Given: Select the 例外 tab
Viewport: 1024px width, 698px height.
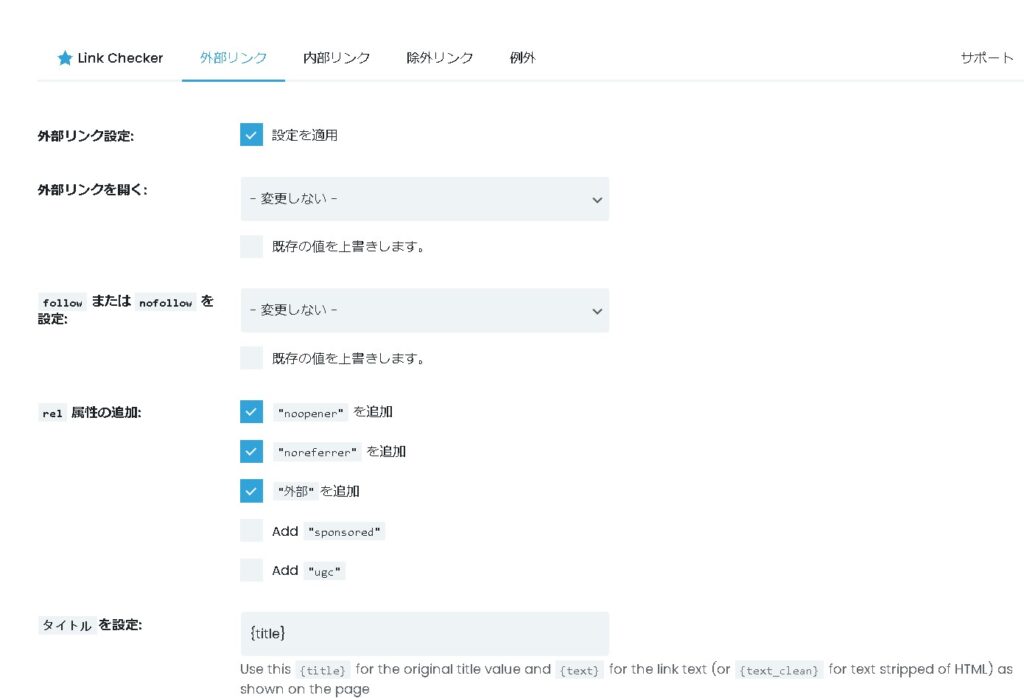Looking at the screenshot, I should pyautogui.click(x=522, y=58).
